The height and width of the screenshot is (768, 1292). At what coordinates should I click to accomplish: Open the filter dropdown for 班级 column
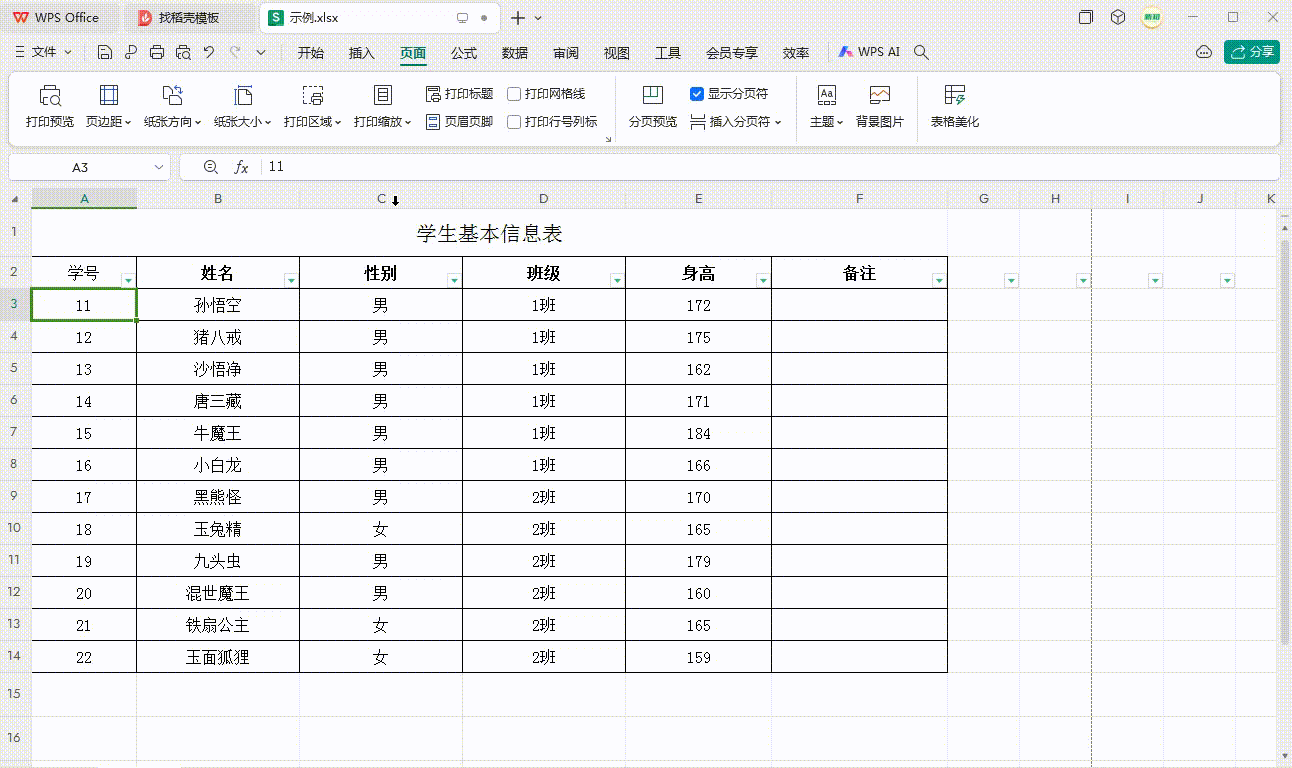tap(617, 281)
